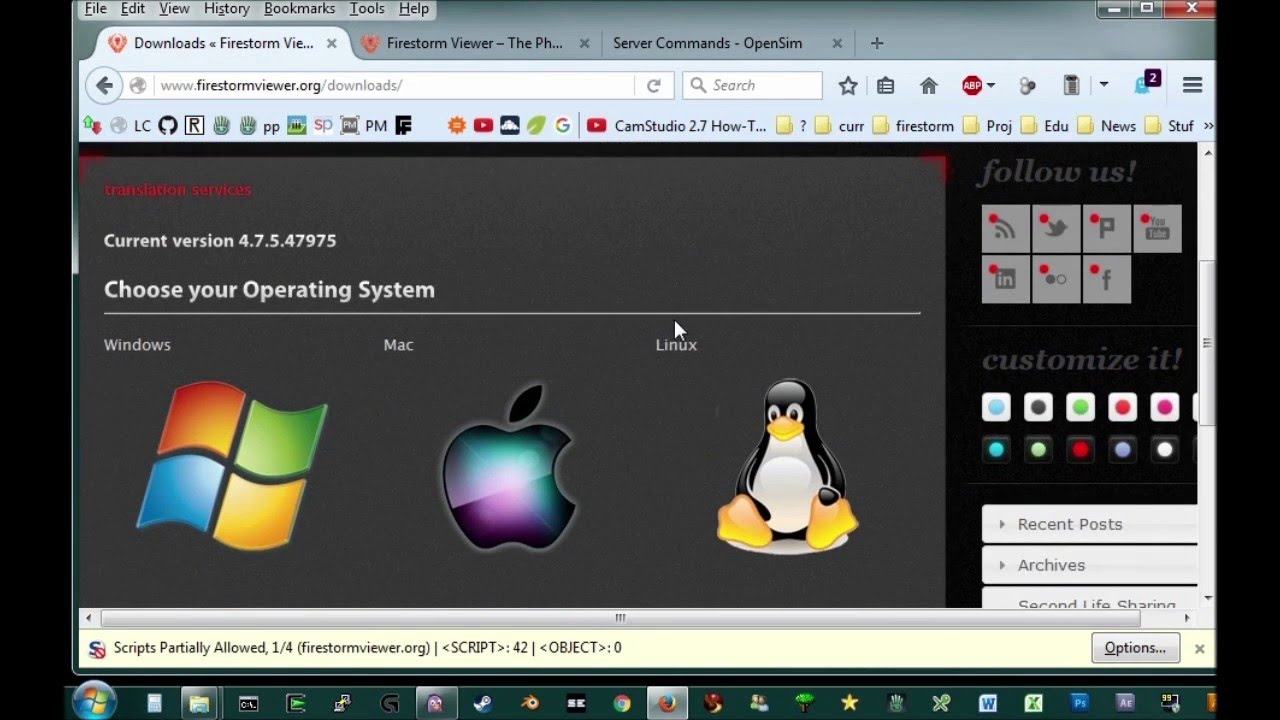
Task: Open the Edu bookmarks folder
Action: (x=1044, y=126)
